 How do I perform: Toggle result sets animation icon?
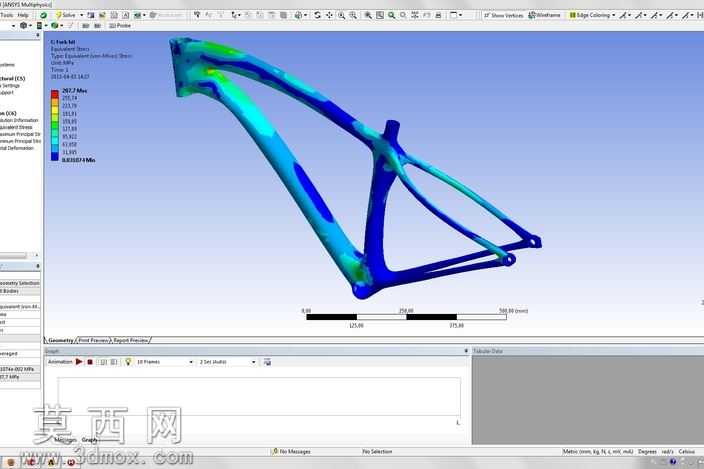click(114, 362)
